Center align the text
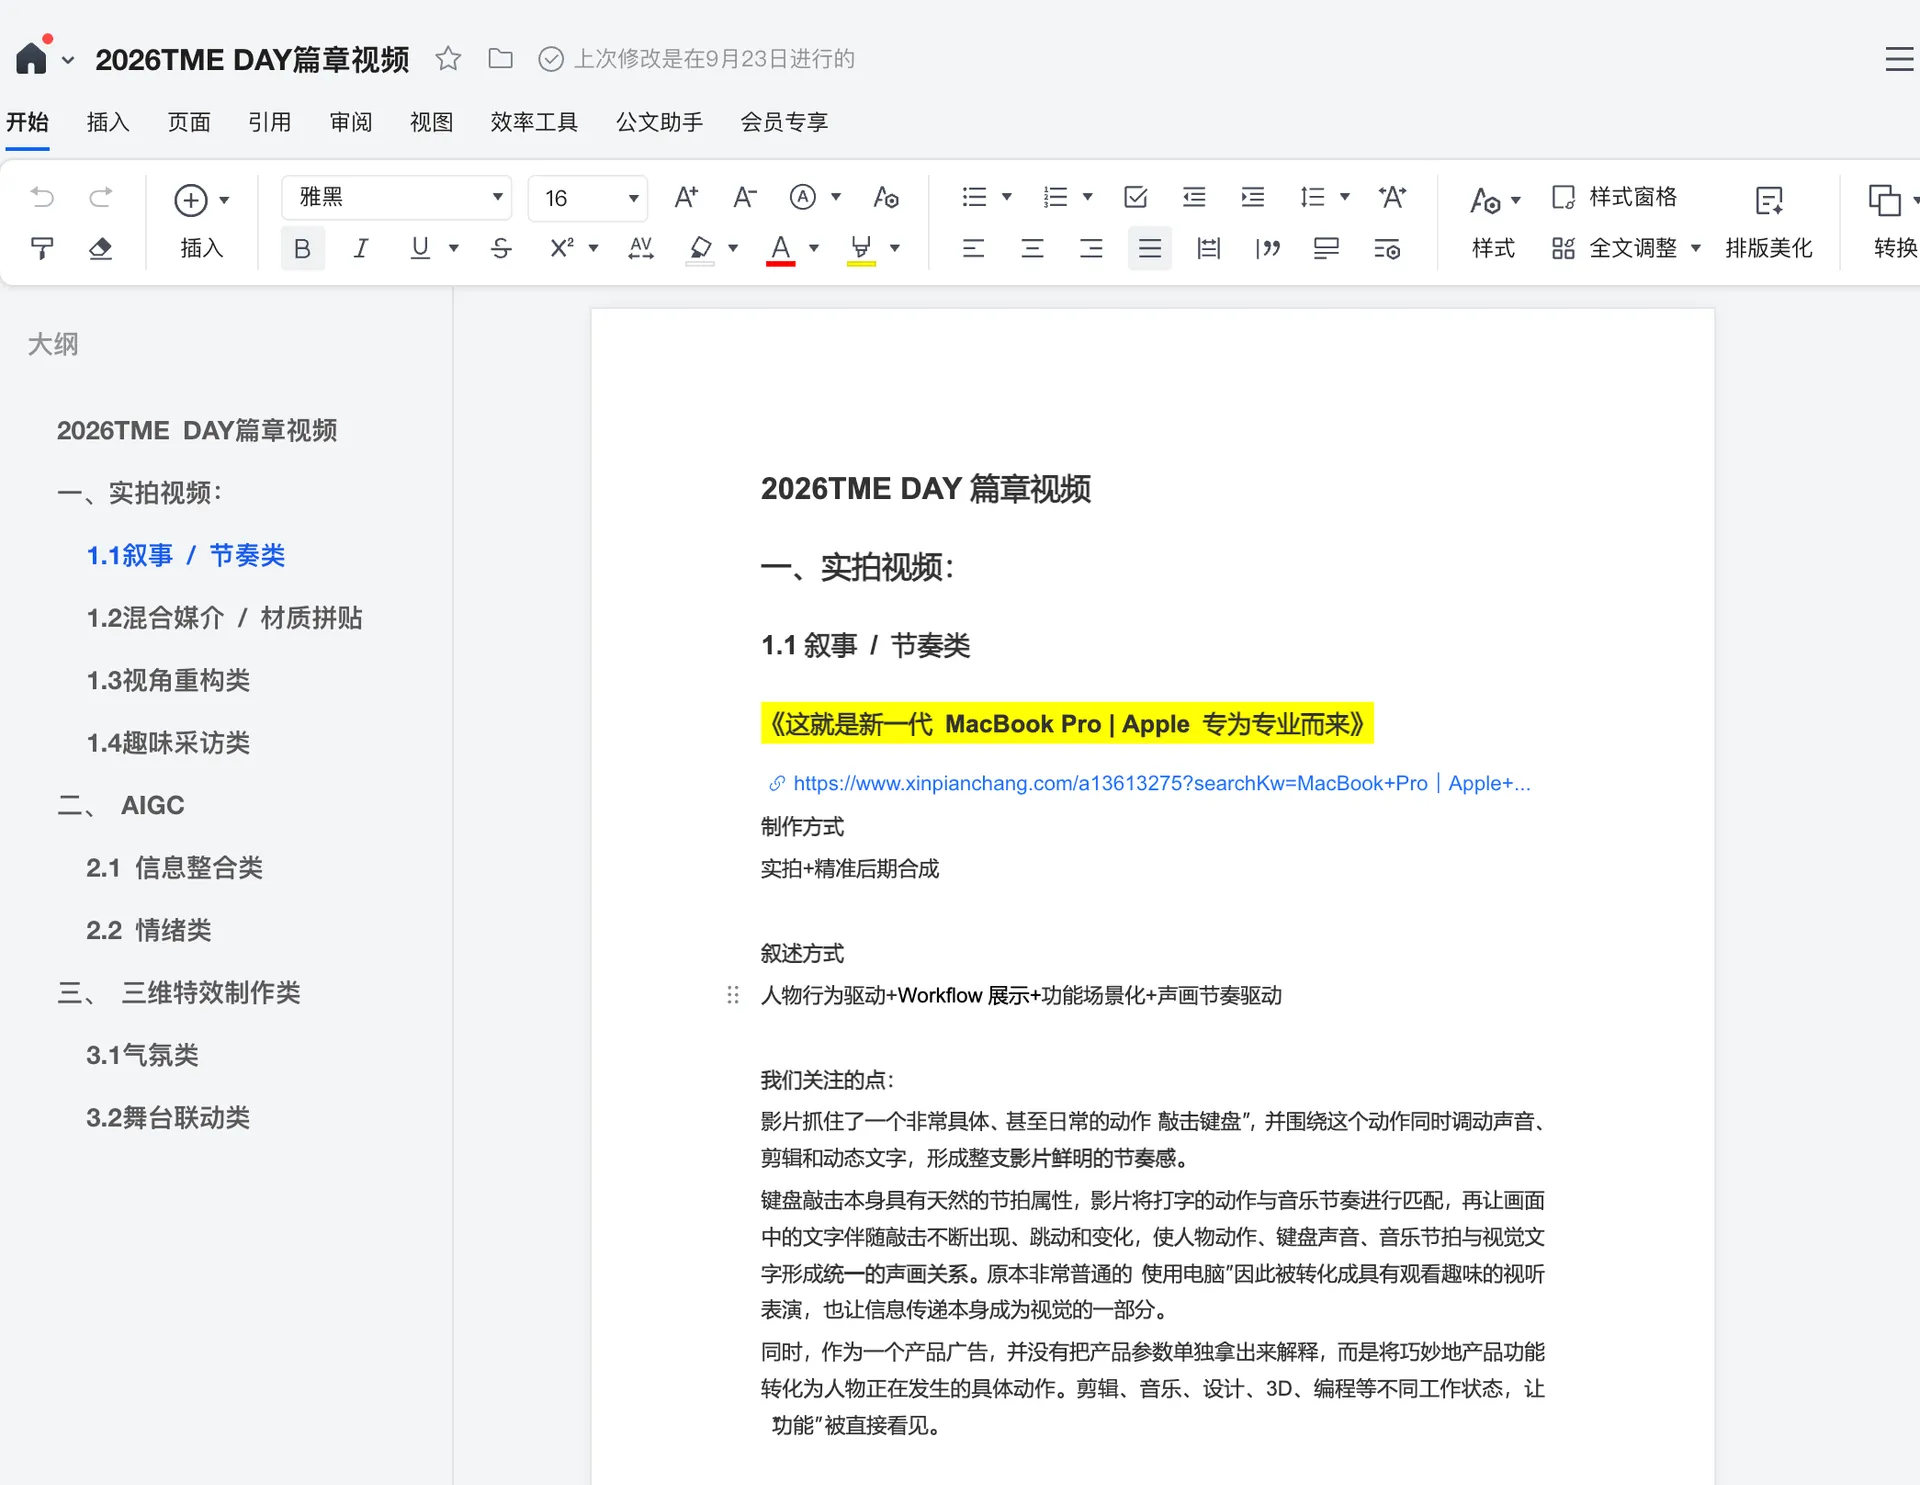The height and width of the screenshot is (1485, 1920). [x=1032, y=248]
